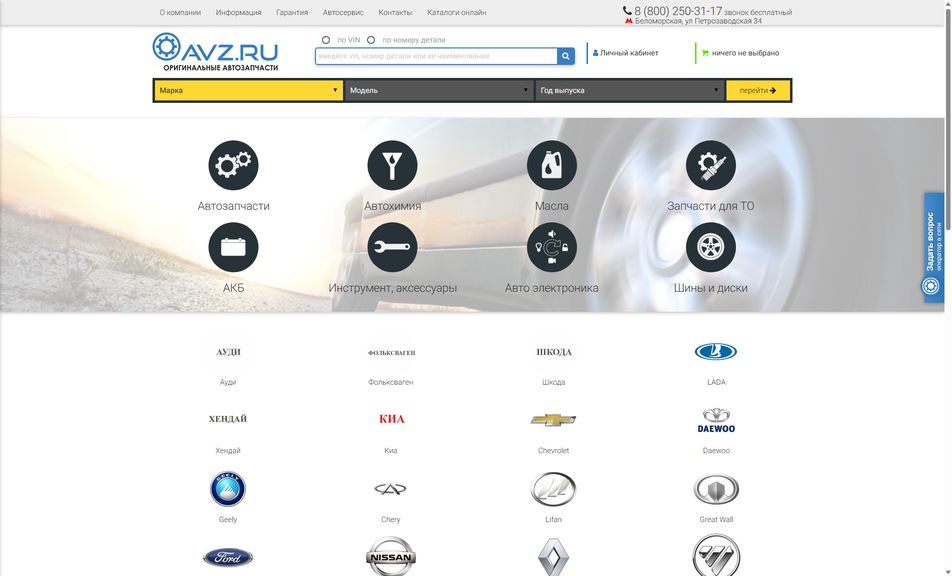Image resolution: width=952 pixels, height=576 pixels.
Task: Focus the VIN or part number search field
Action: coord(436,56)
